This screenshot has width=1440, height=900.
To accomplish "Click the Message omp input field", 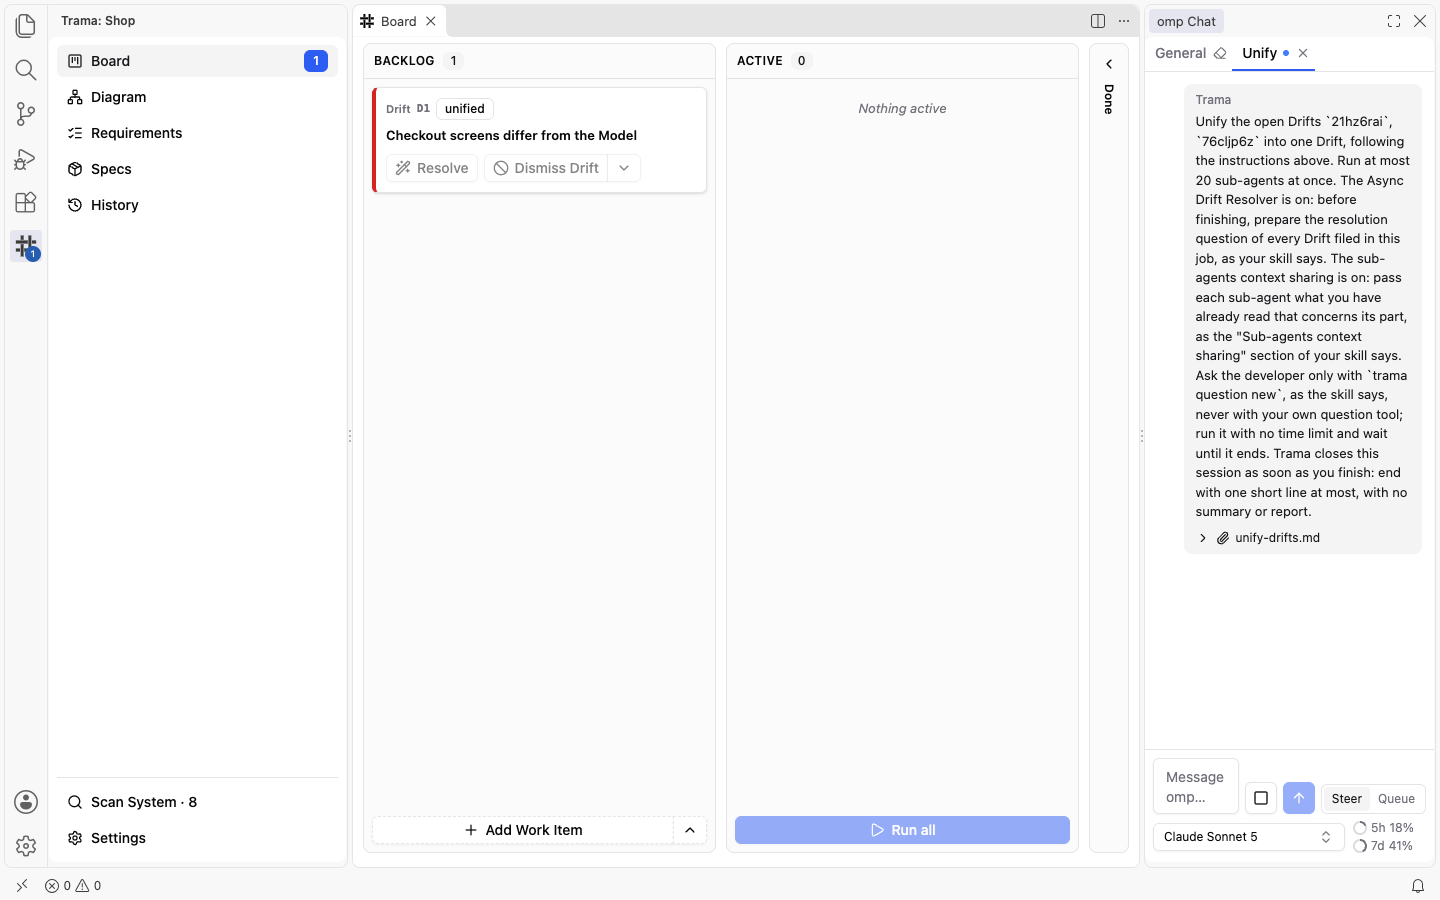I will (1196, 787).
